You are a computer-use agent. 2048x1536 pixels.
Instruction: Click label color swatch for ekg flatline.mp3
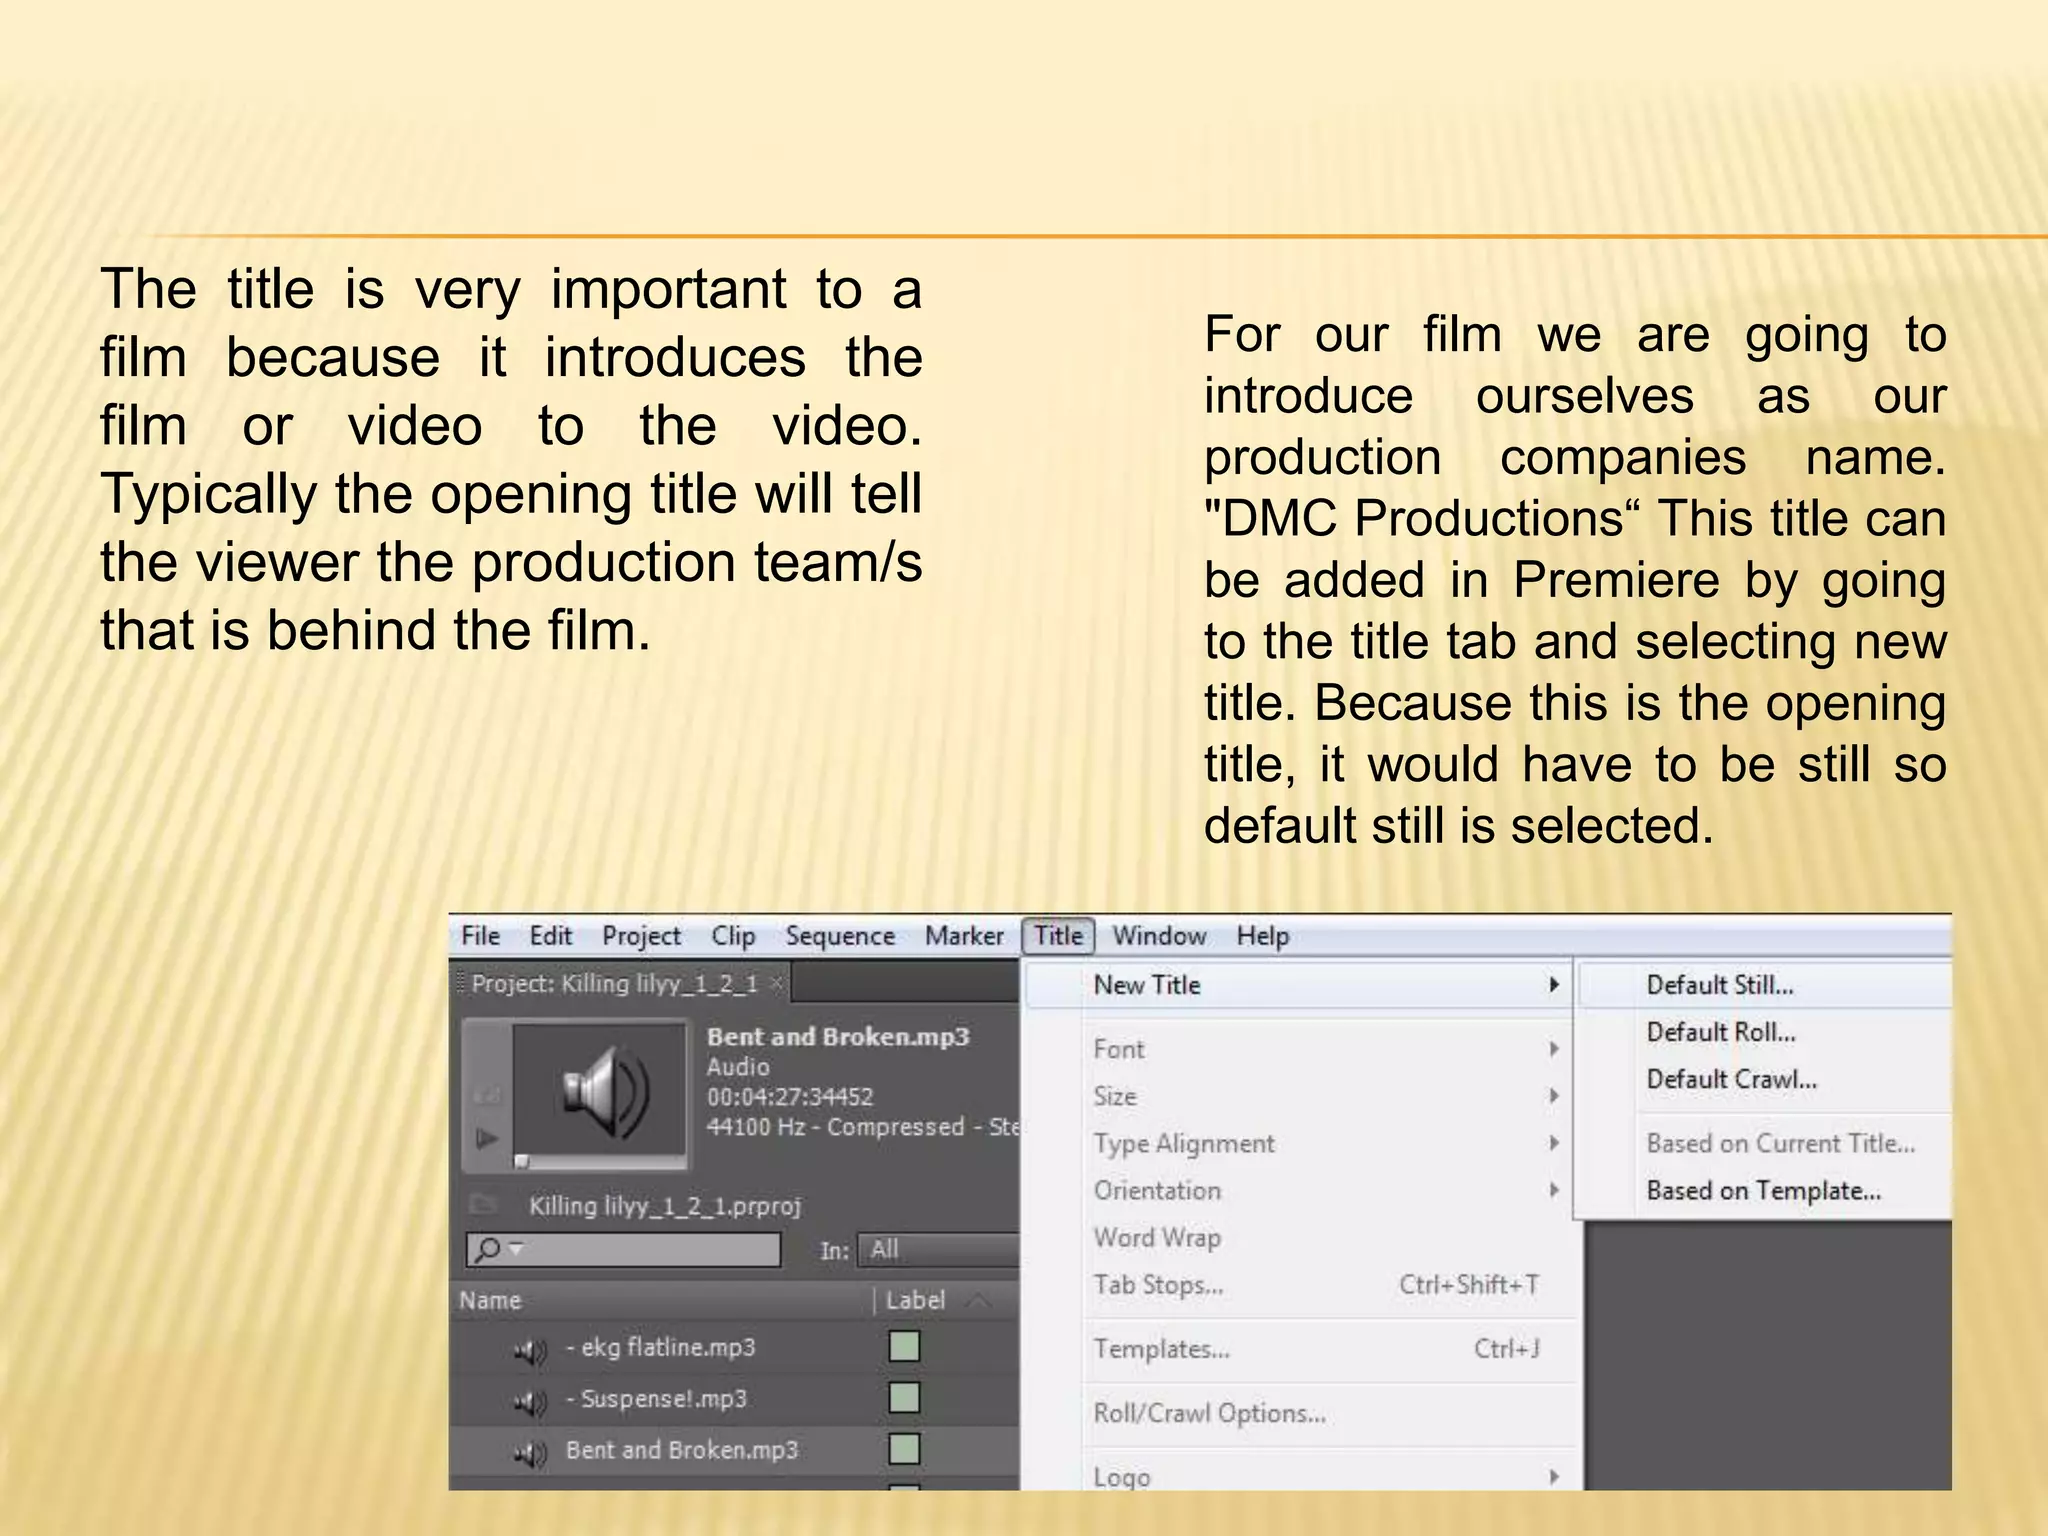pyautogui.click(x=904, y=1347)
